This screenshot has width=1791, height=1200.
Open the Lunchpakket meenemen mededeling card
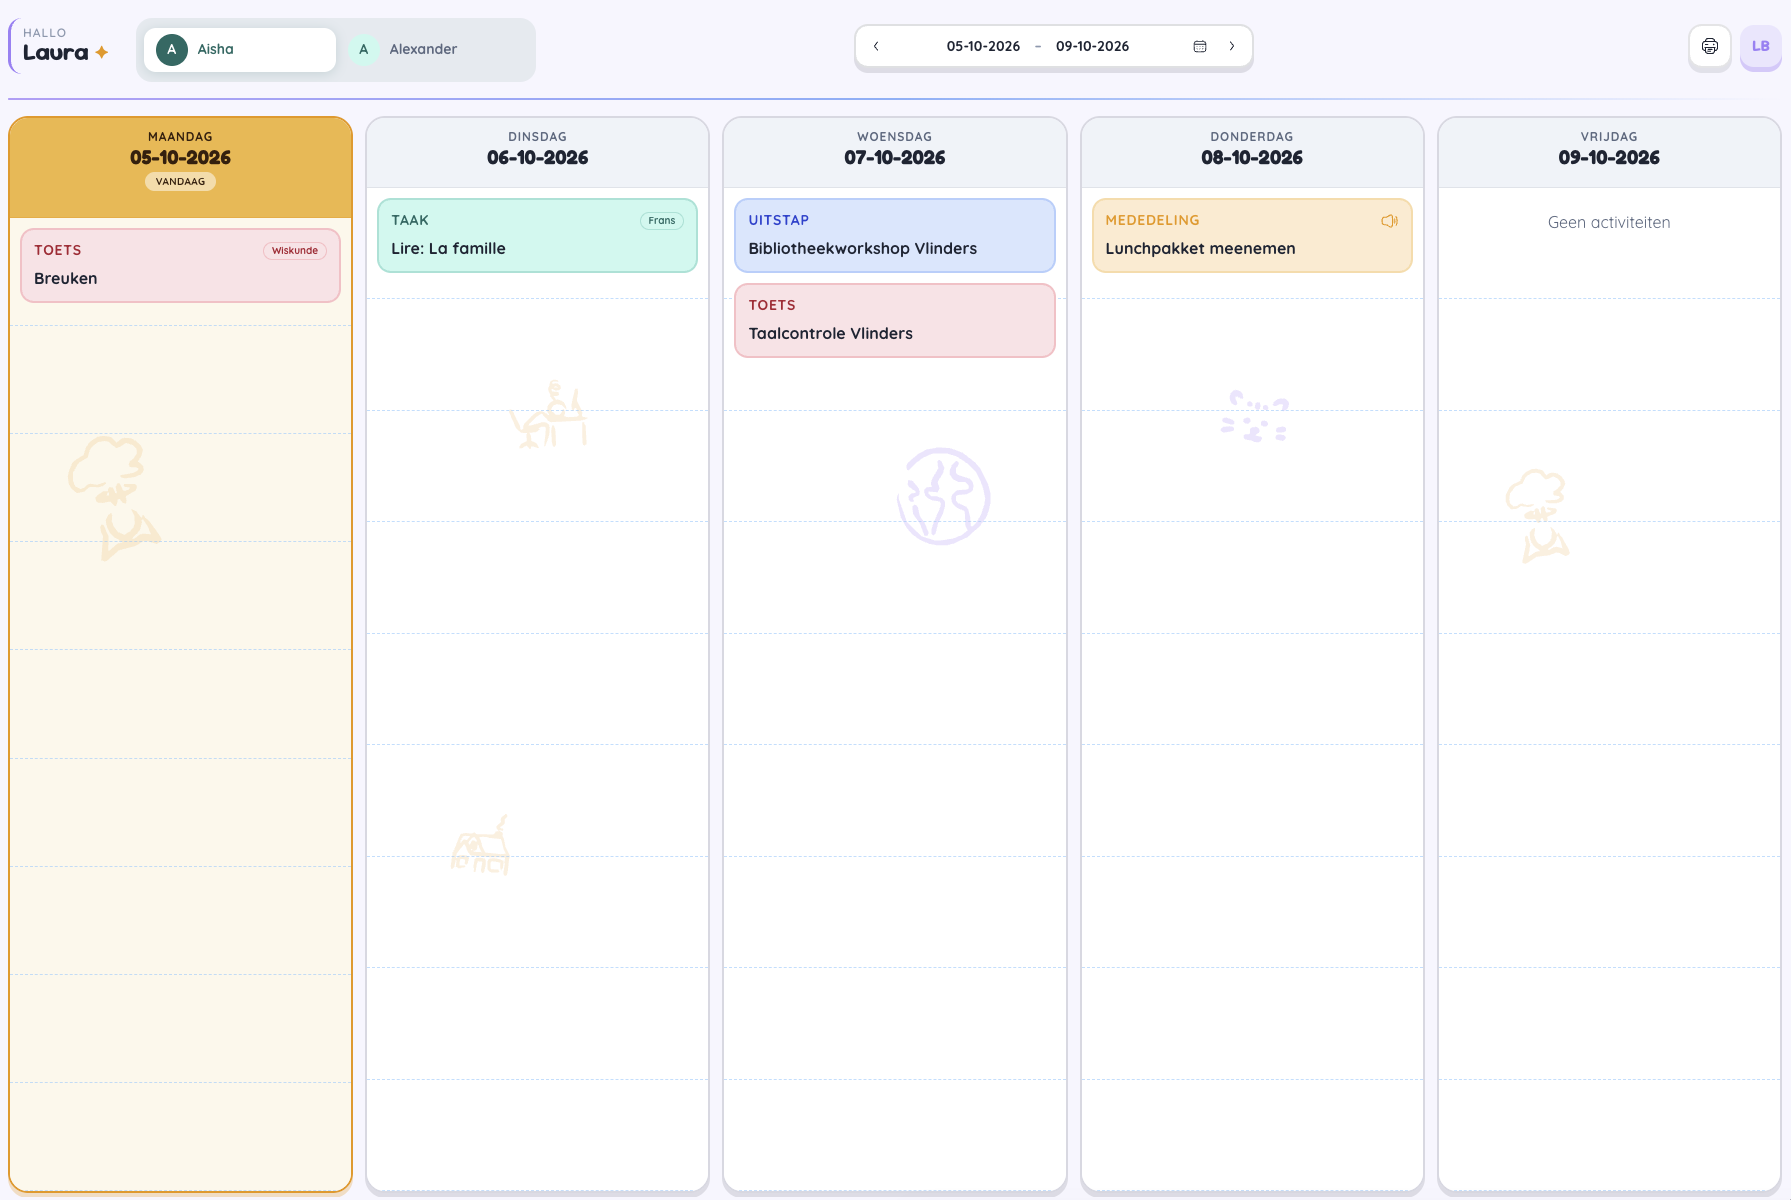point(1252,235)
